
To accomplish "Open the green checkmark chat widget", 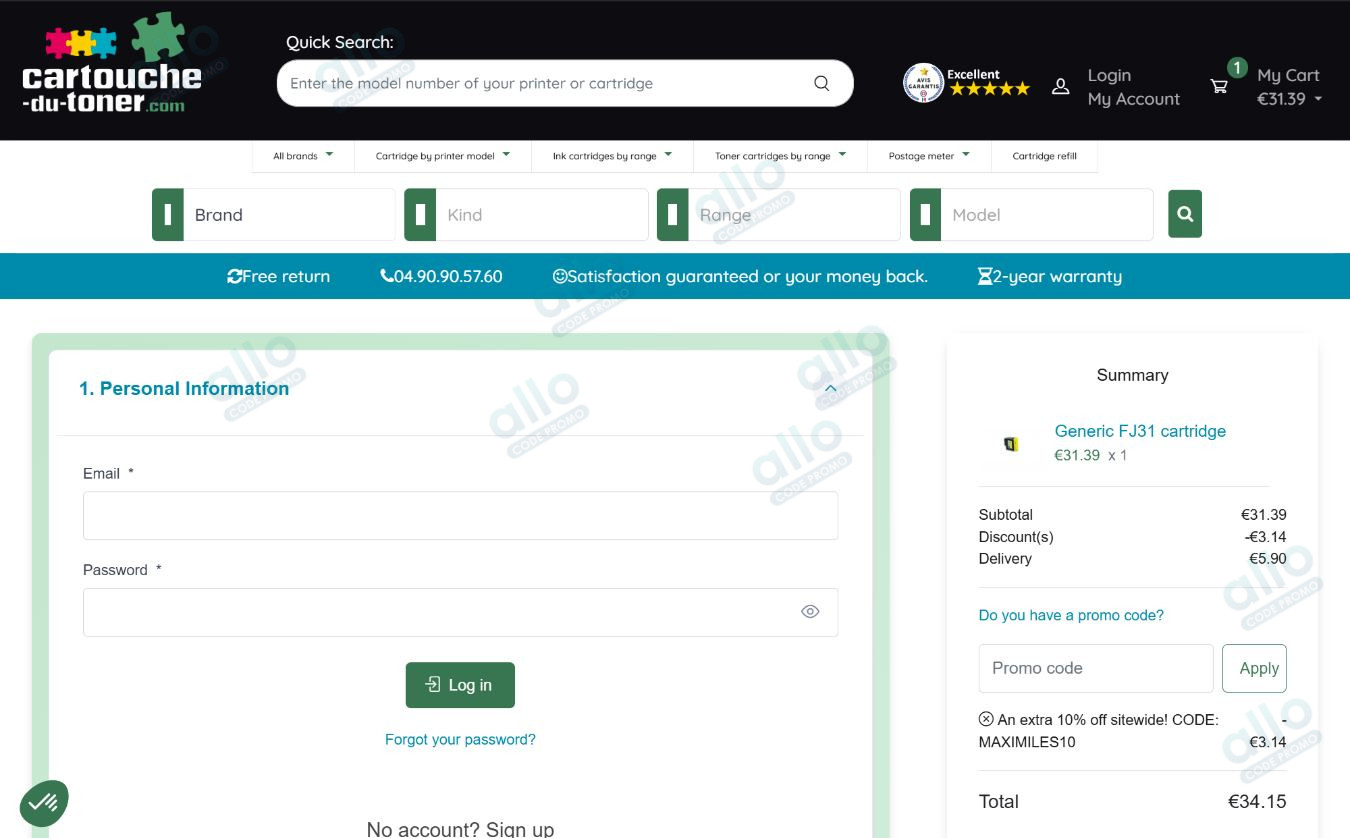I will coord(43,802).
